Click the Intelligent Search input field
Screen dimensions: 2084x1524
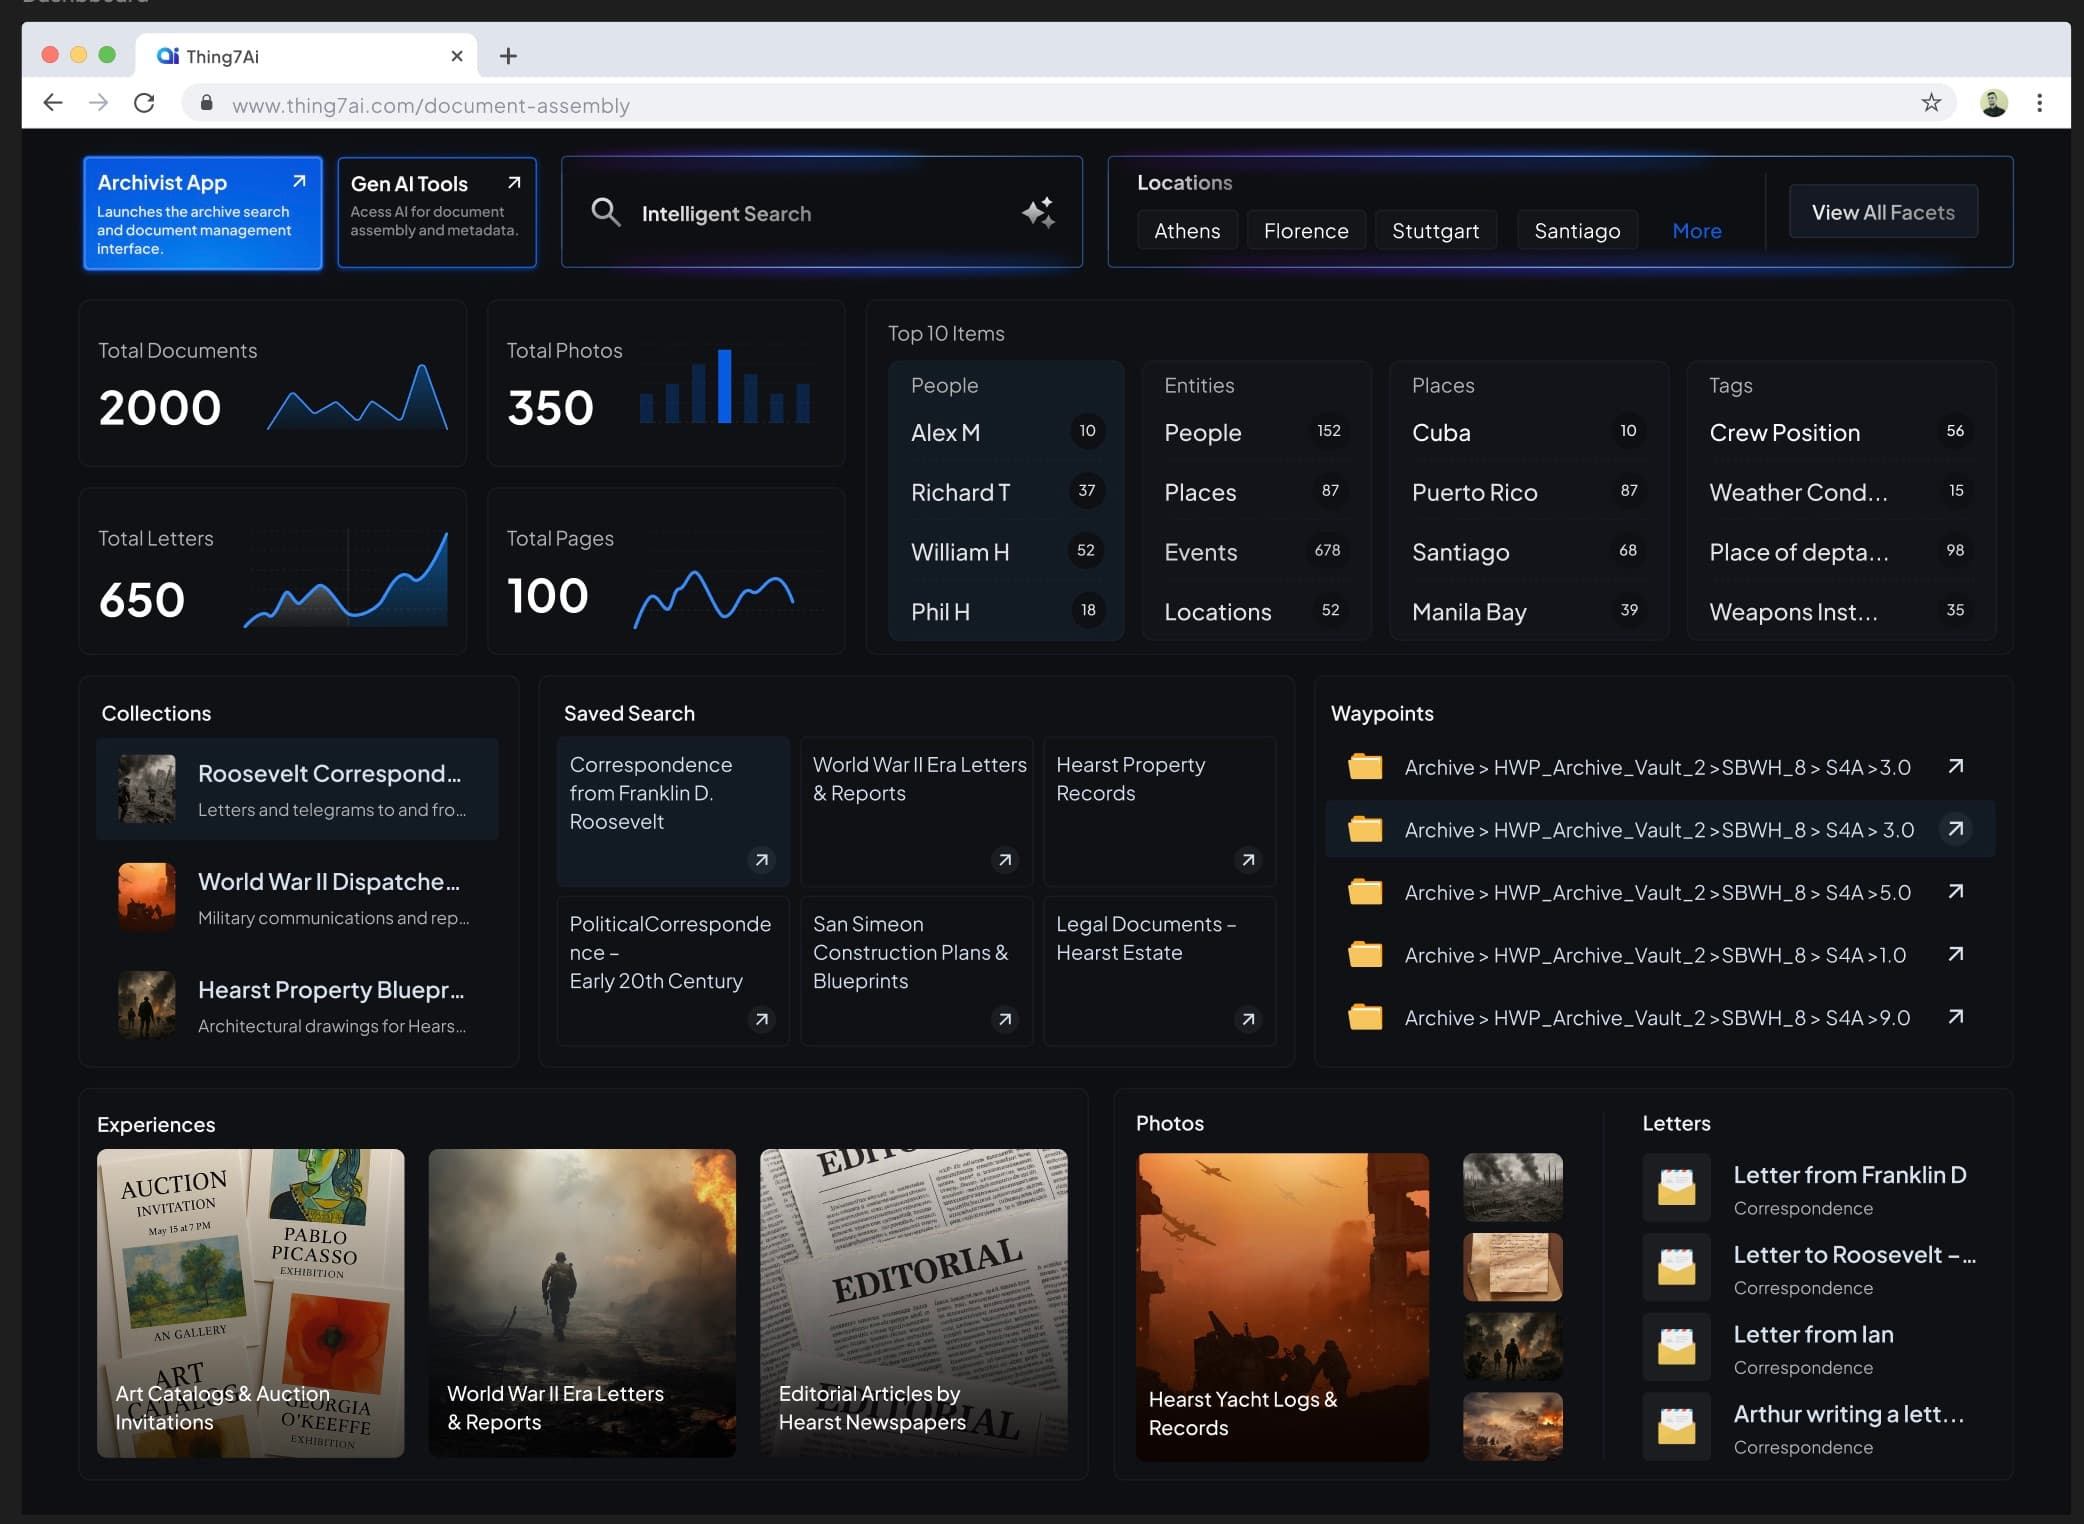pos(822,212)
